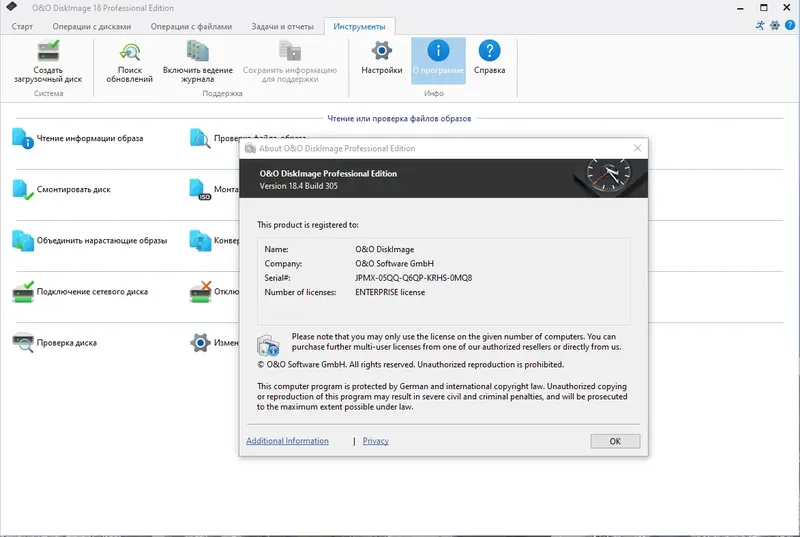Click the running figure icon top right

click(x=760, y=25)
